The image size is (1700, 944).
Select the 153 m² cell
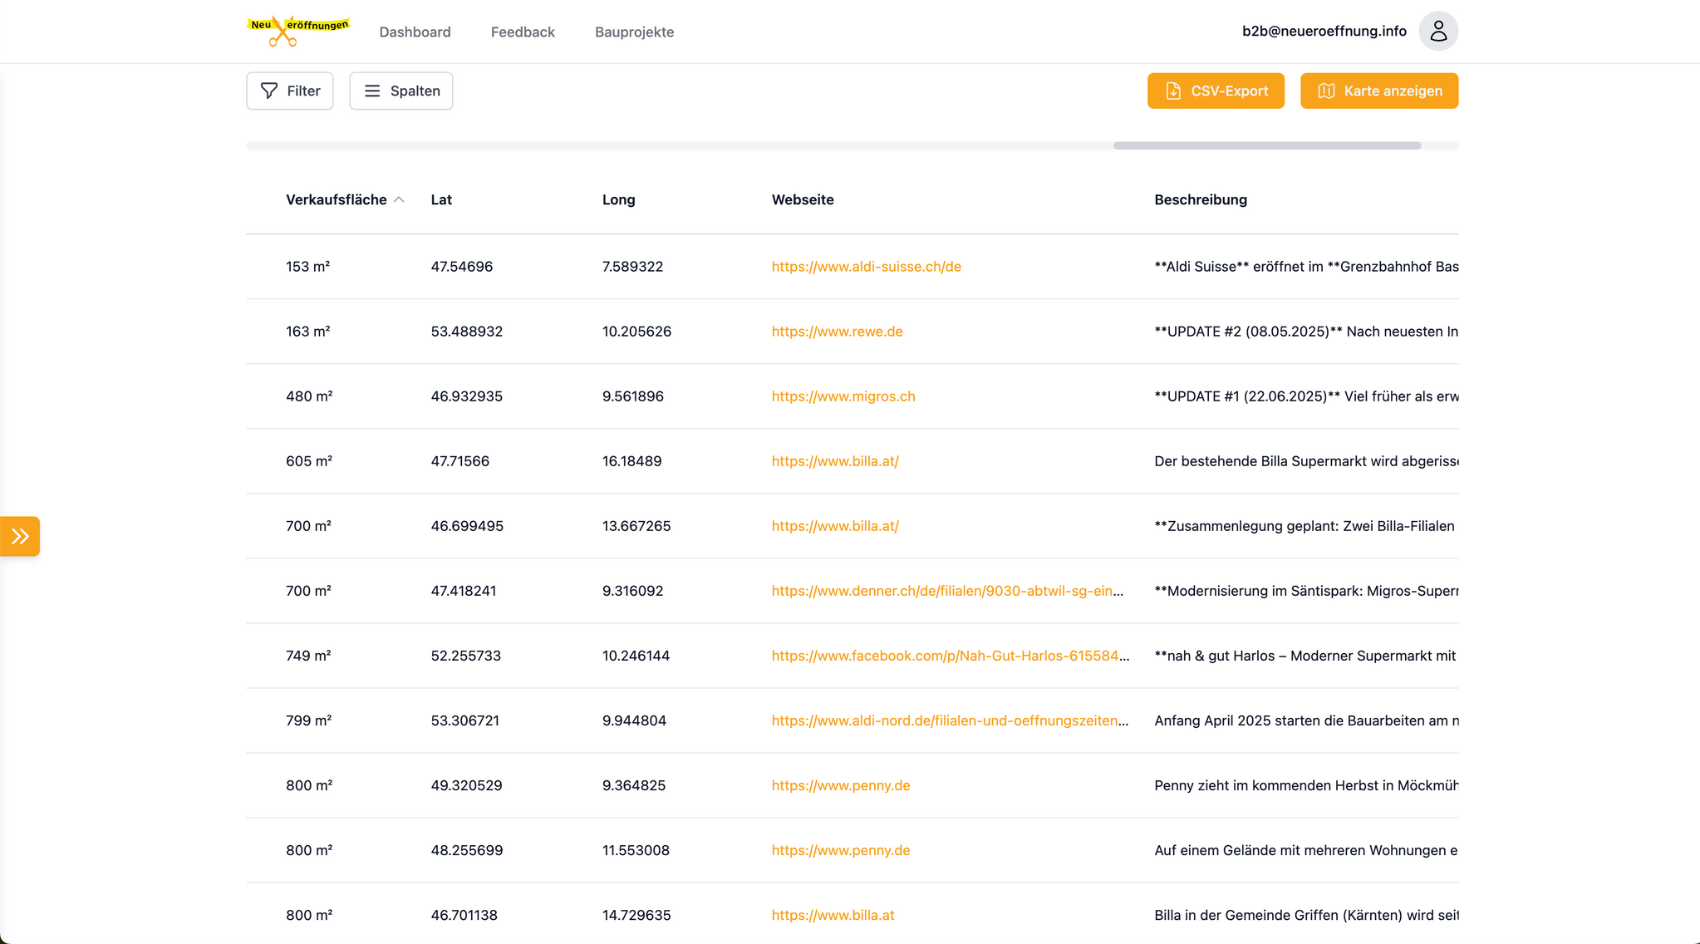pos(308,267)
